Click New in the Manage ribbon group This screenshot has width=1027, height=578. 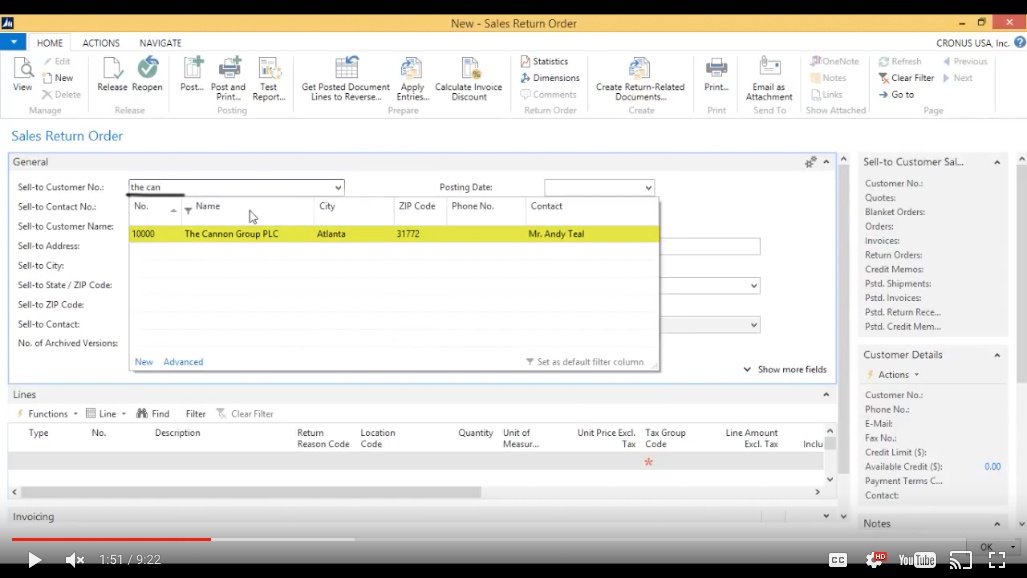pos(58,78)
